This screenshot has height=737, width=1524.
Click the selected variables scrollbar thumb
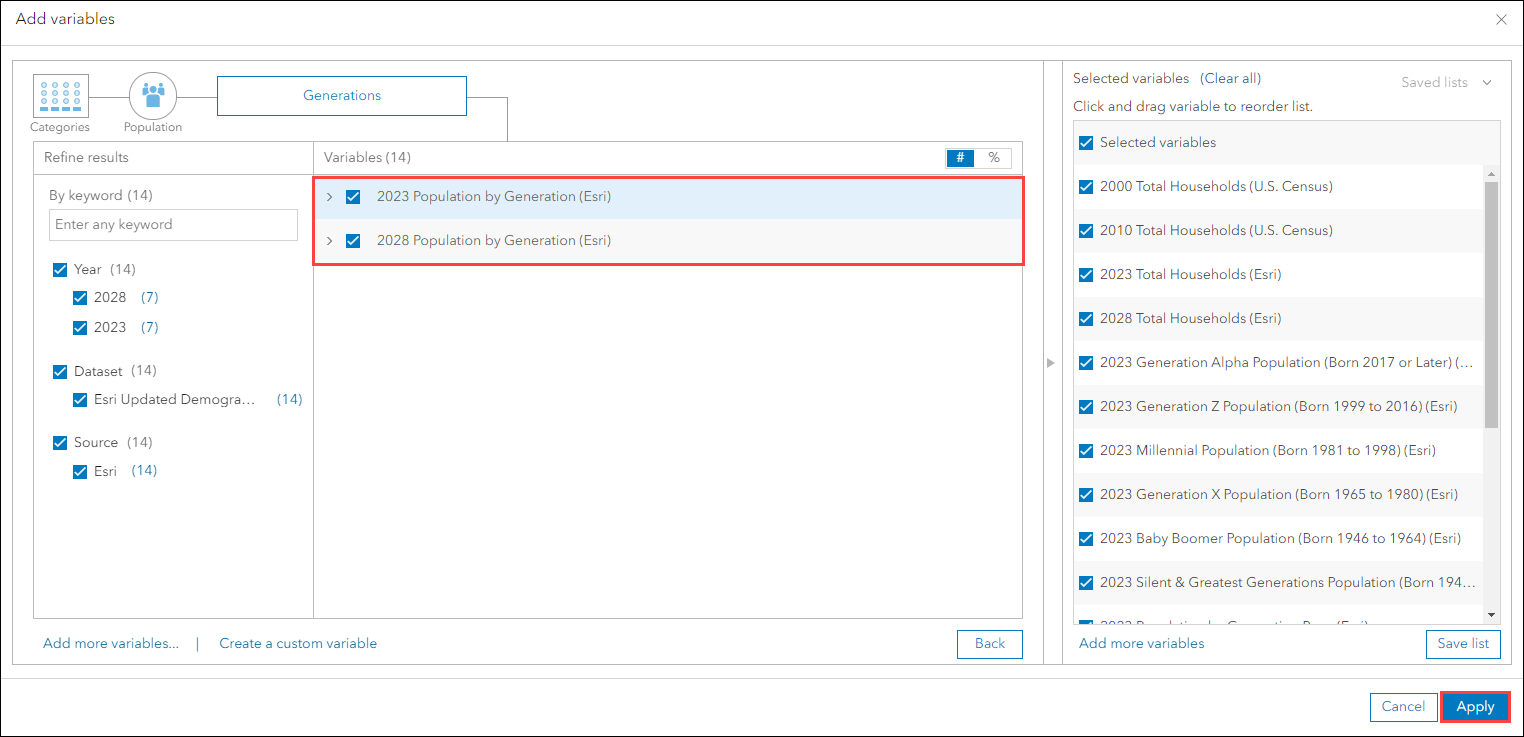click(x=1492, y=304)
